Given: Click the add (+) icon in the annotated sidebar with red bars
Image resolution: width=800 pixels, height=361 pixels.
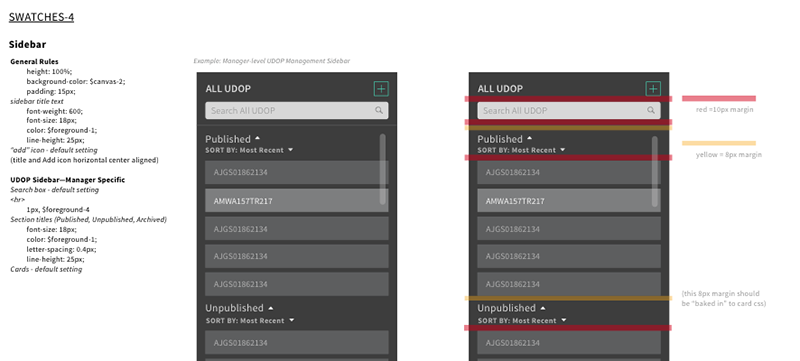Looking at the screenshot, I should pos(653,89).
